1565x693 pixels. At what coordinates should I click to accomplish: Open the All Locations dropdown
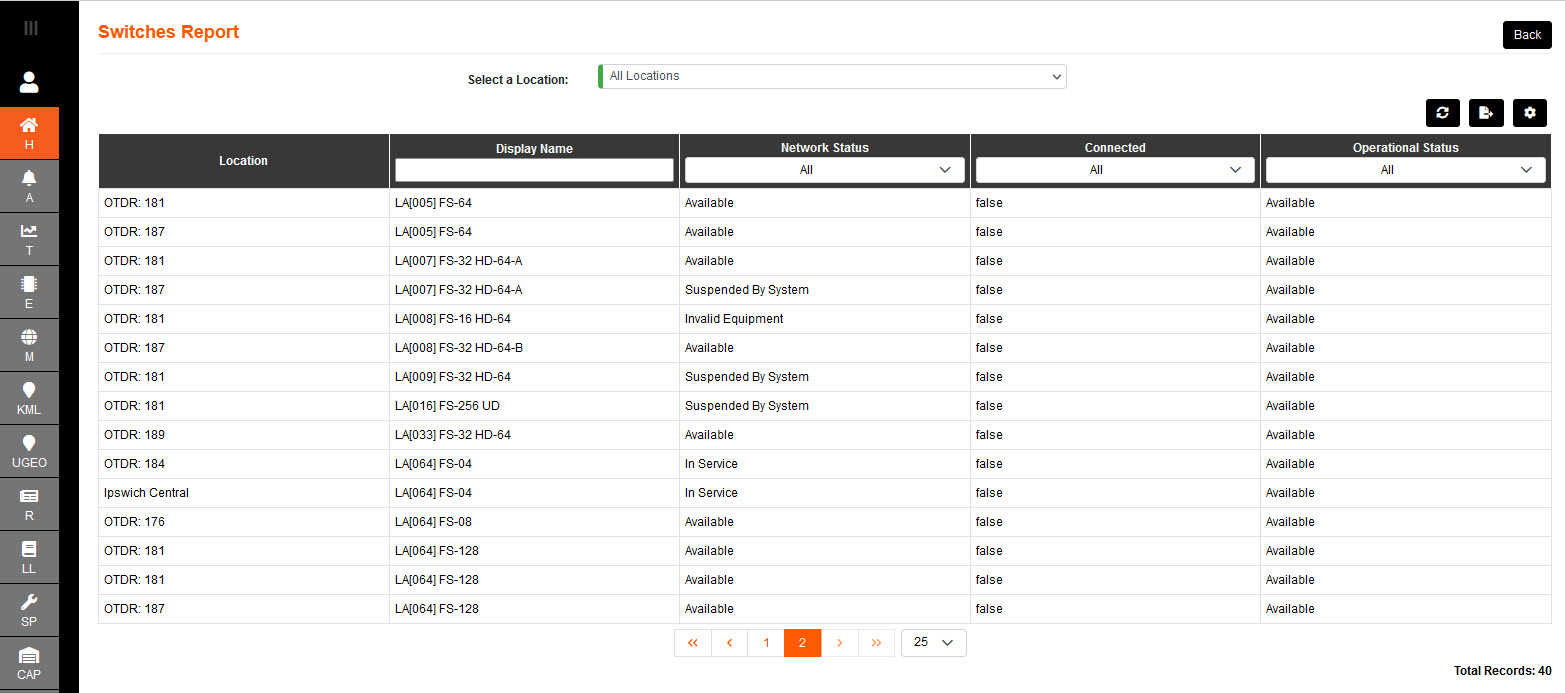(832, 76)
